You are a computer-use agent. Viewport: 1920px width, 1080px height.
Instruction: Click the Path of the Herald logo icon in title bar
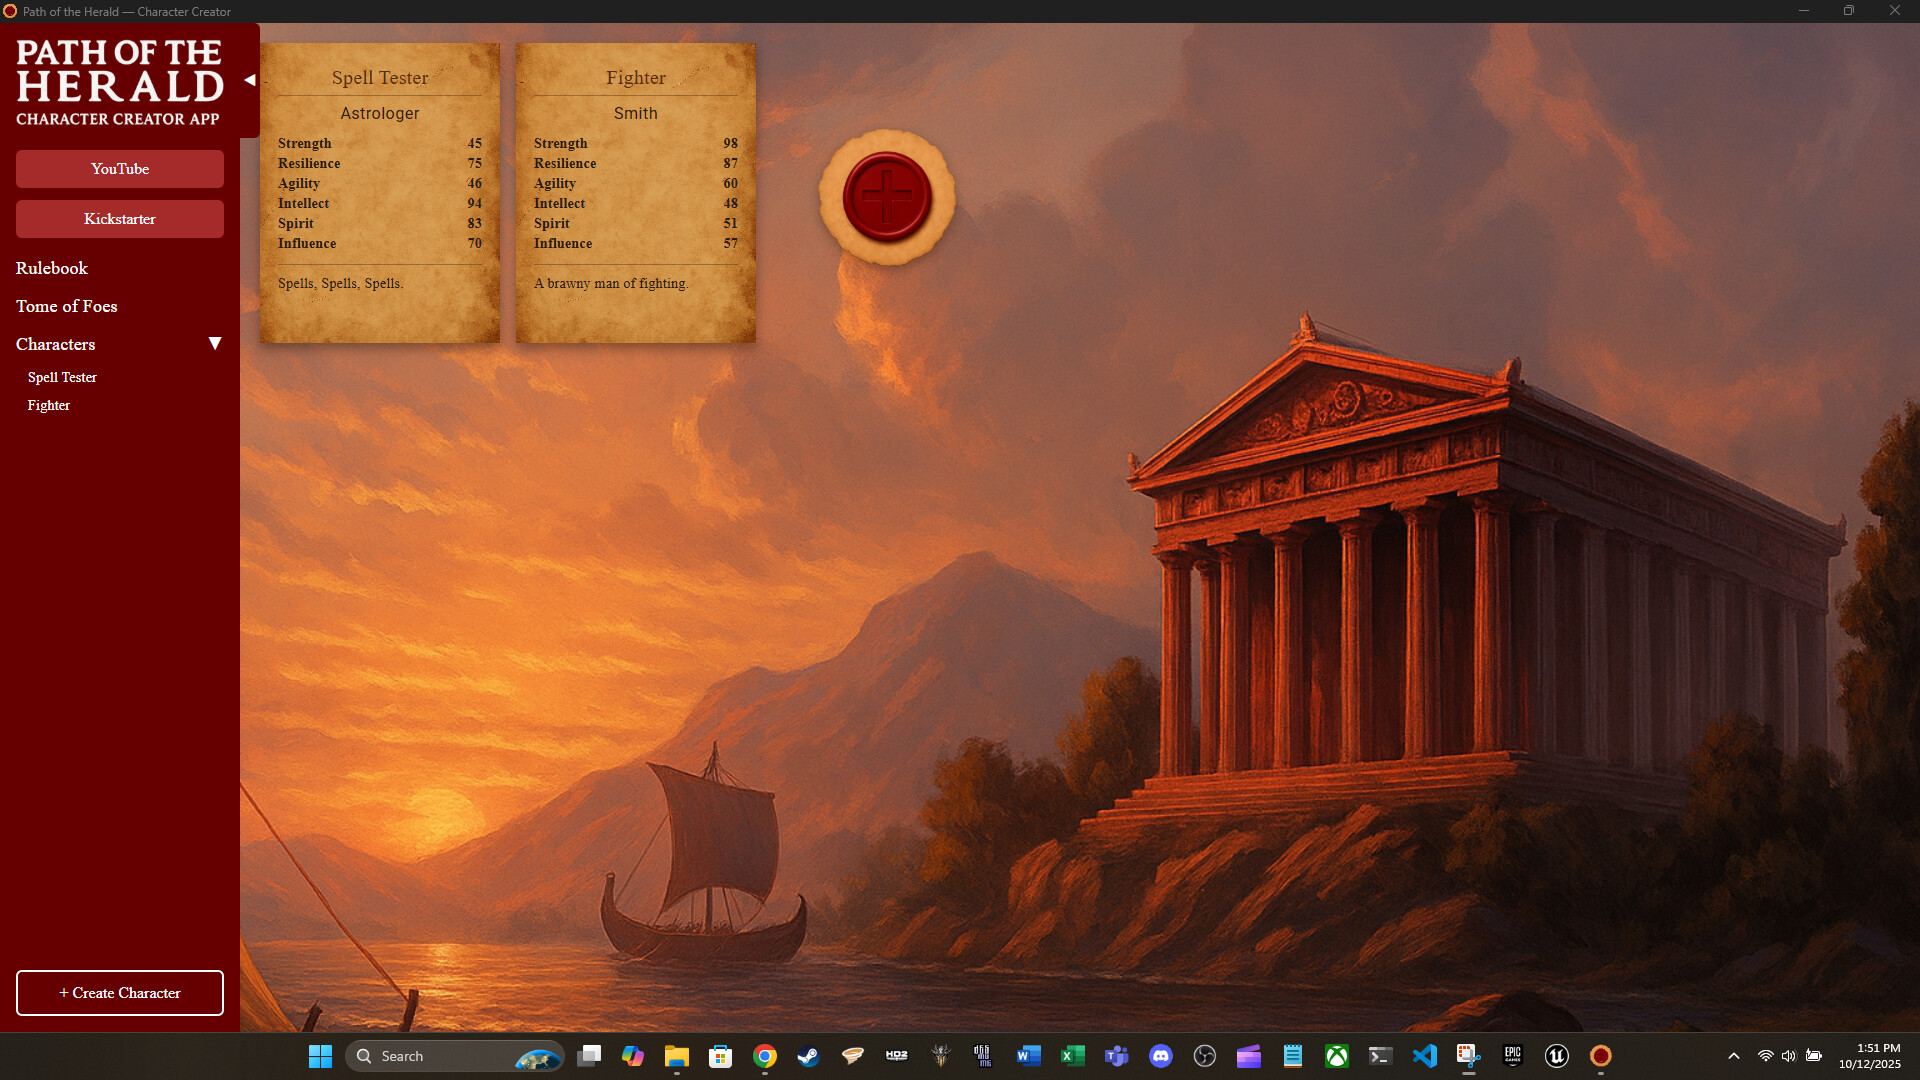click(x=10, y=11)
